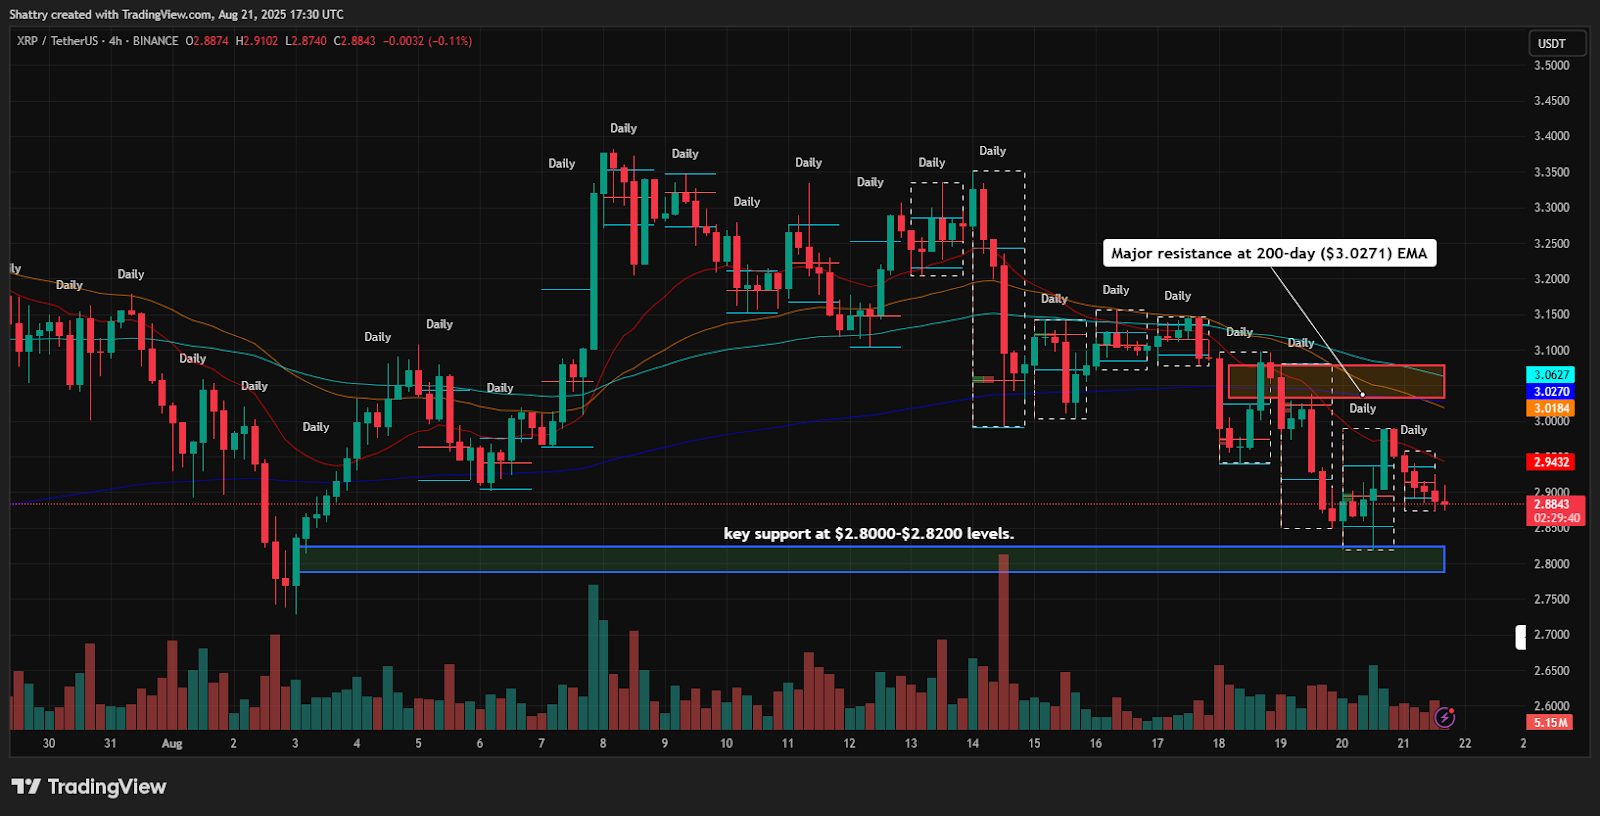
Task: Click the small white handle by 2.7000
Action: point(1520,637)
